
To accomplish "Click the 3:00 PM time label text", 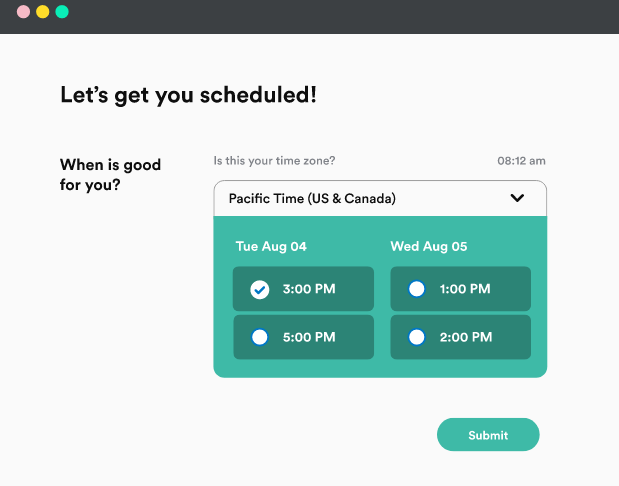I will coord(309,289).
